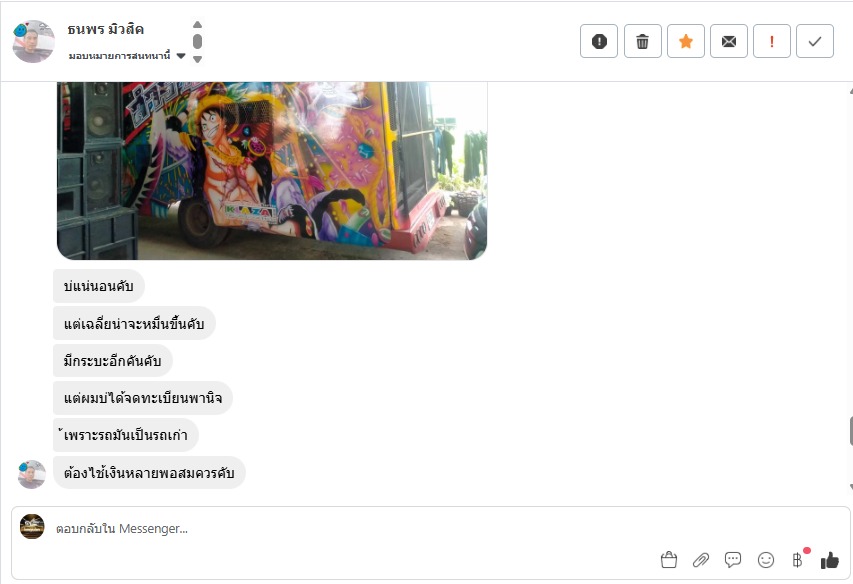Image resolution: width=853 pixels, height=584 pixels.
Task: Open the baht payment request icon
Action: 798,560
